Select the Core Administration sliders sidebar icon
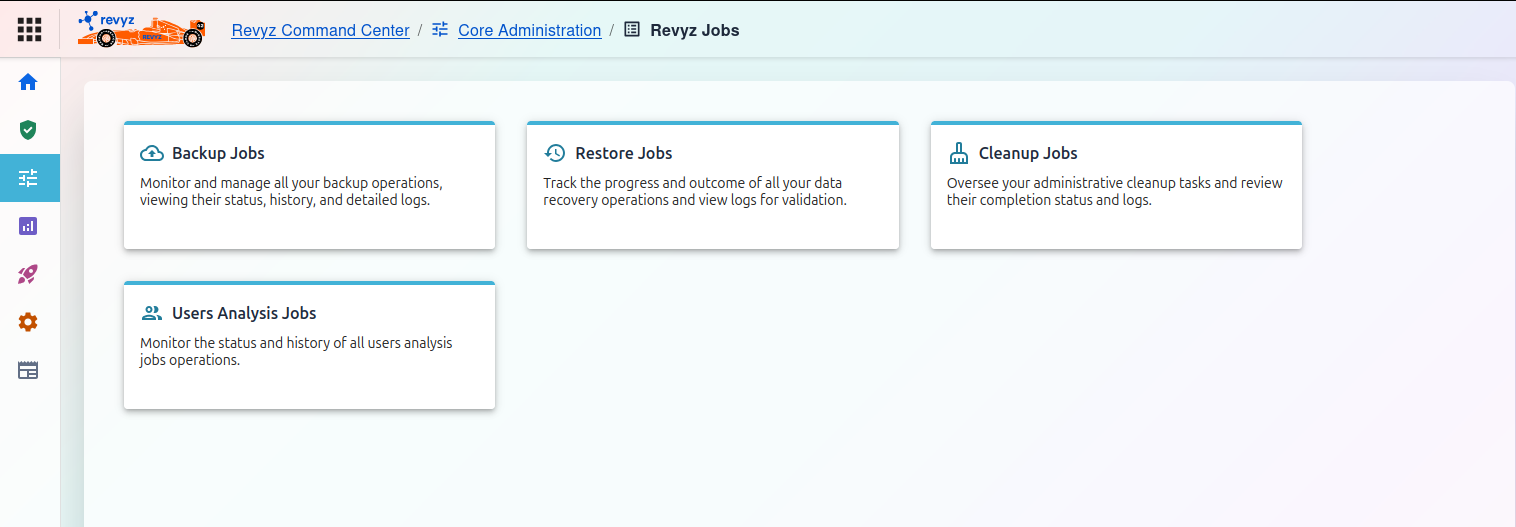 pos(28,178)
